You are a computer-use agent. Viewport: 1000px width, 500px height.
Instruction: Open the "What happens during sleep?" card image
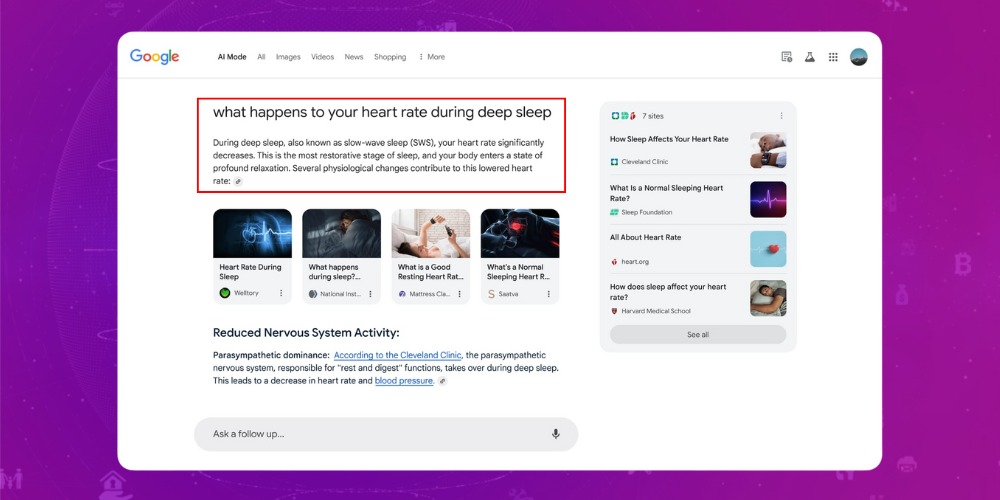click(x=342, y=233)
